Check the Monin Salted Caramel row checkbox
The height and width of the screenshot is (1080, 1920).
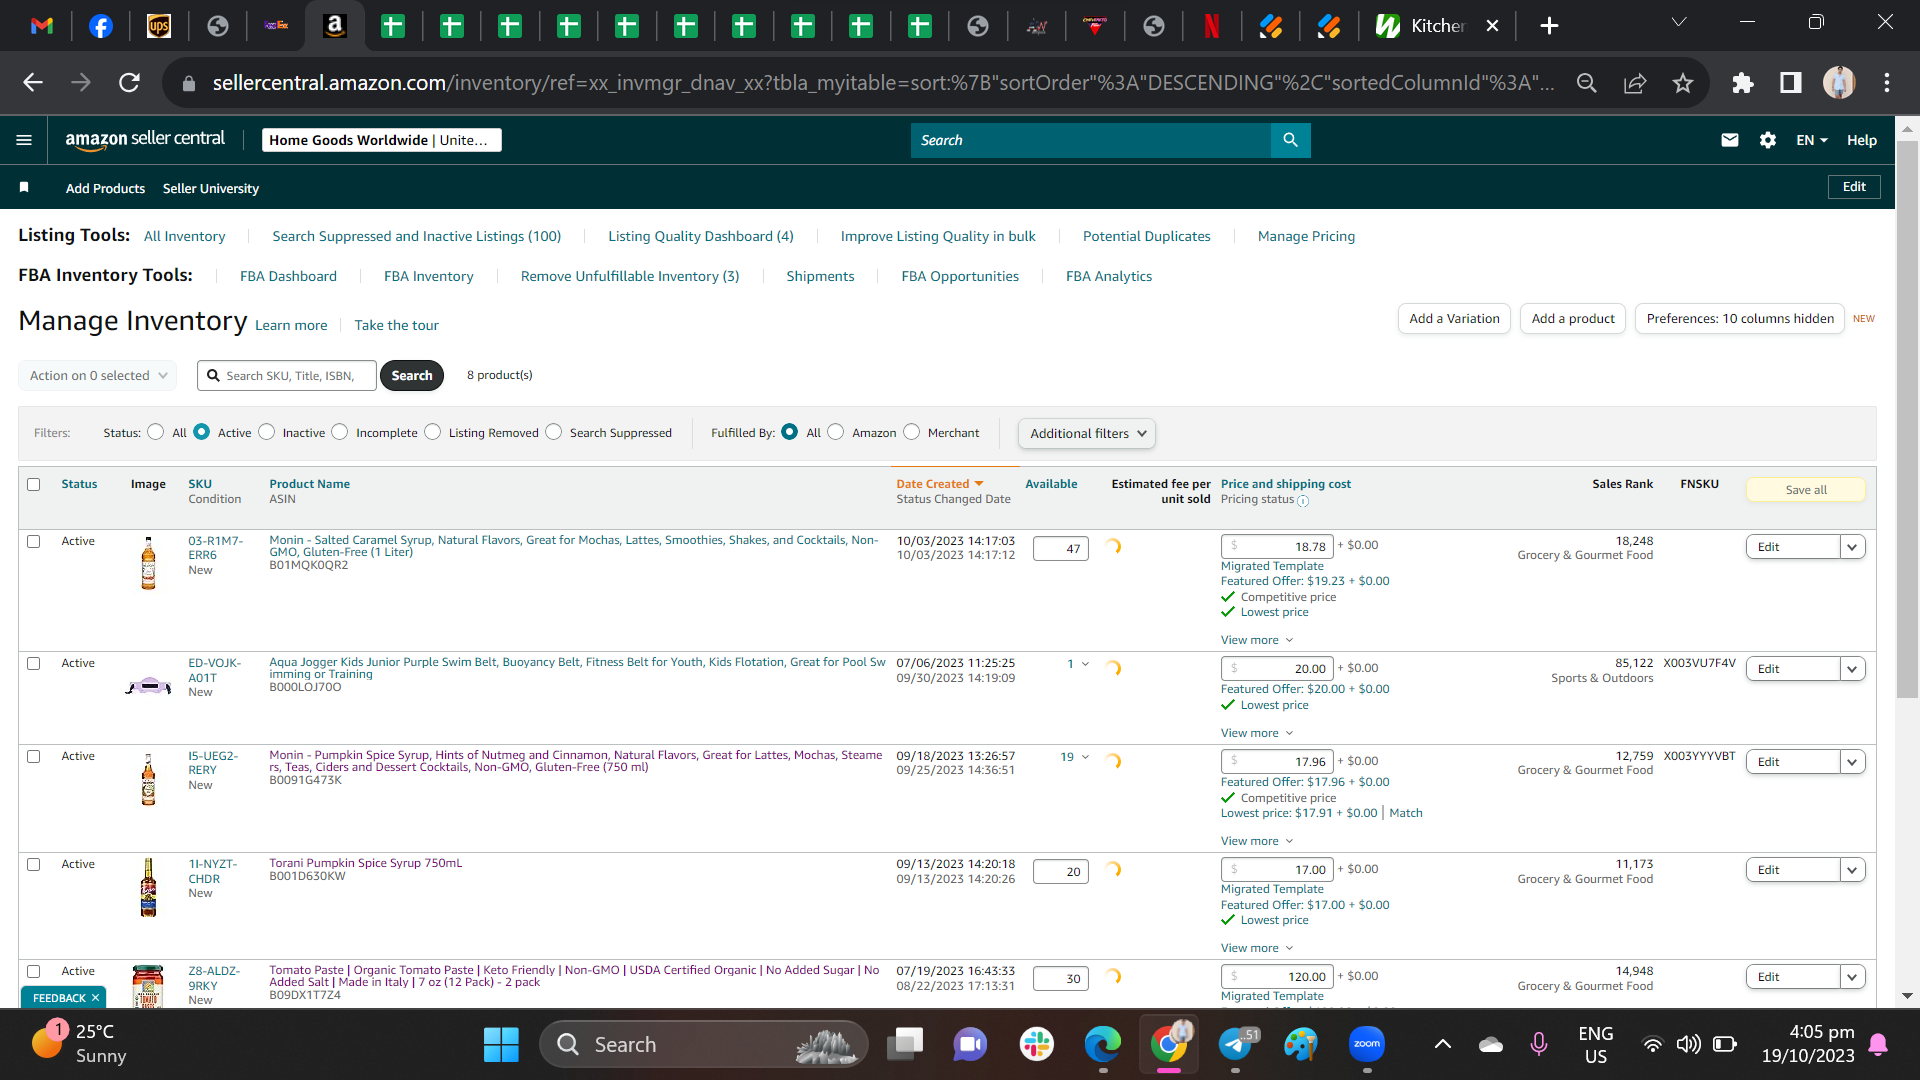coord(33,542)
